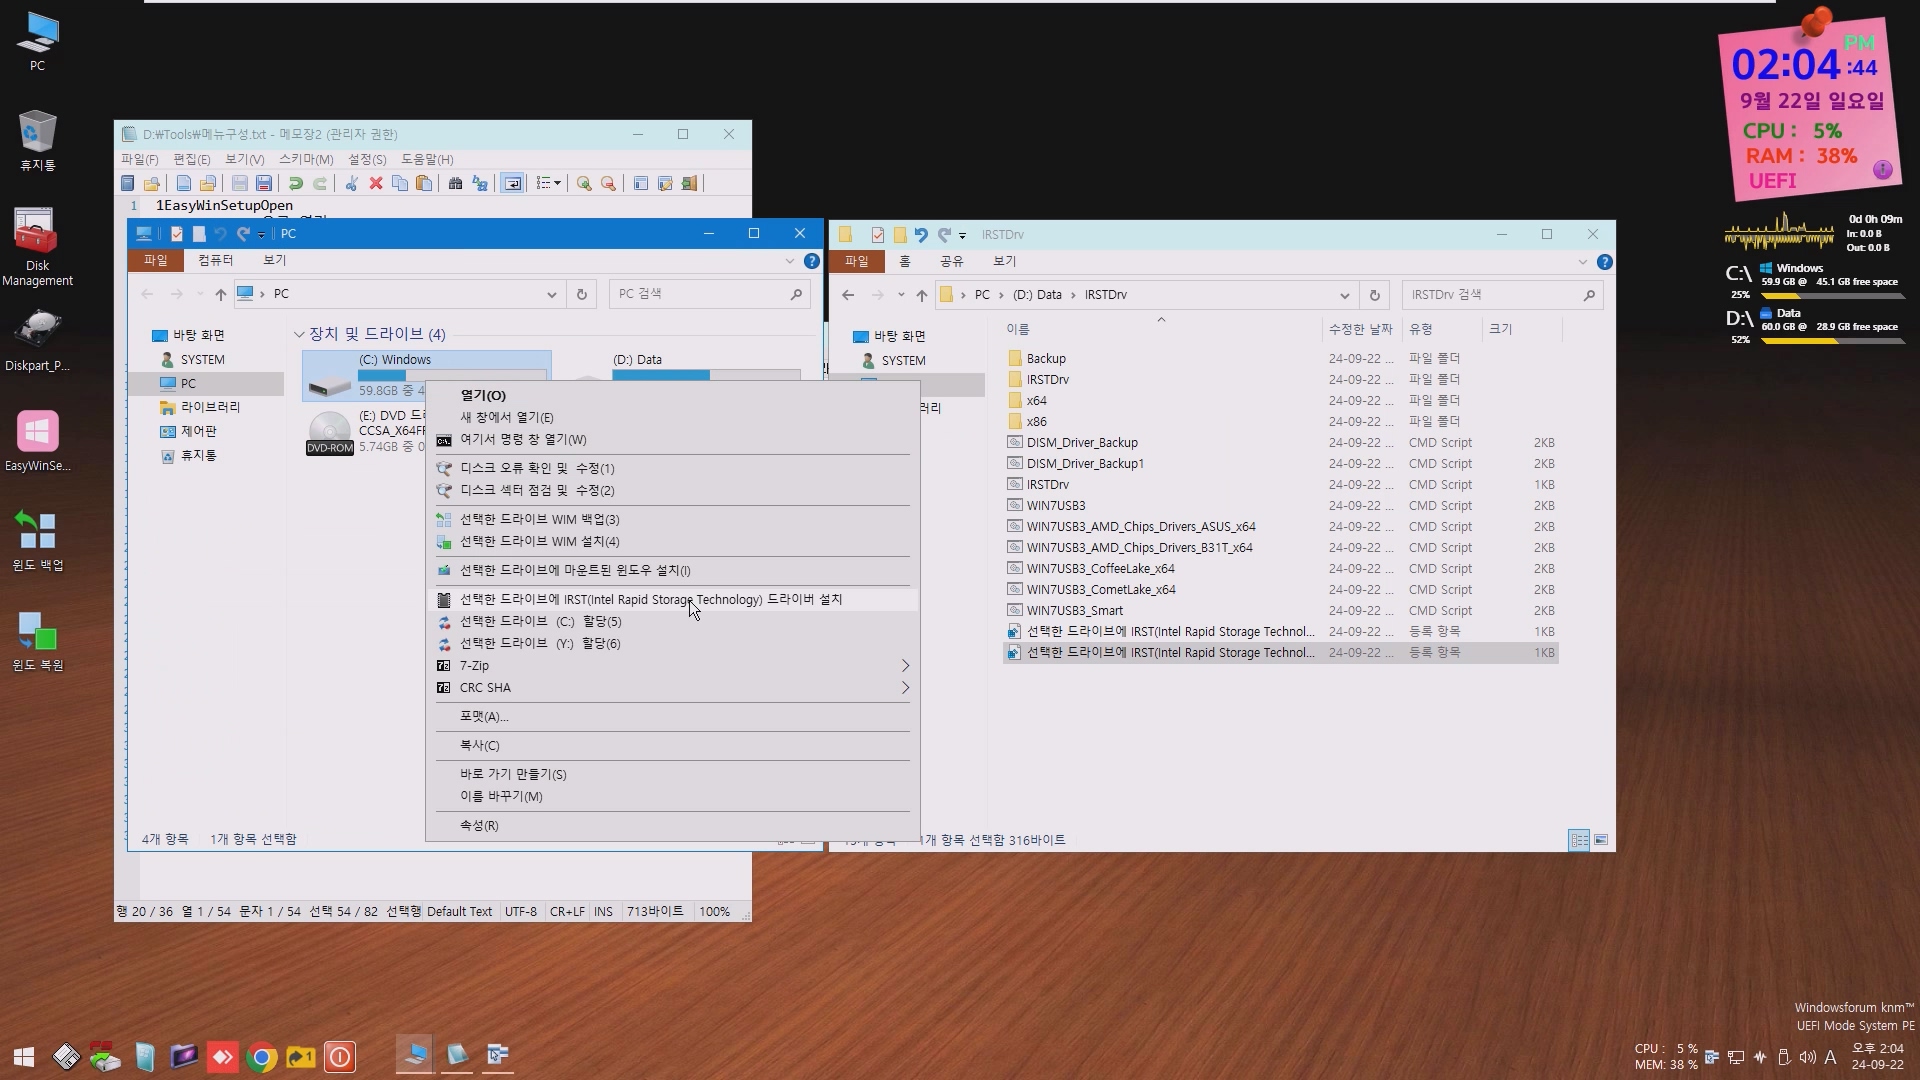
Task: Click the red X Delete icon in Notepad2 toolbar
Action: (376, 183)
